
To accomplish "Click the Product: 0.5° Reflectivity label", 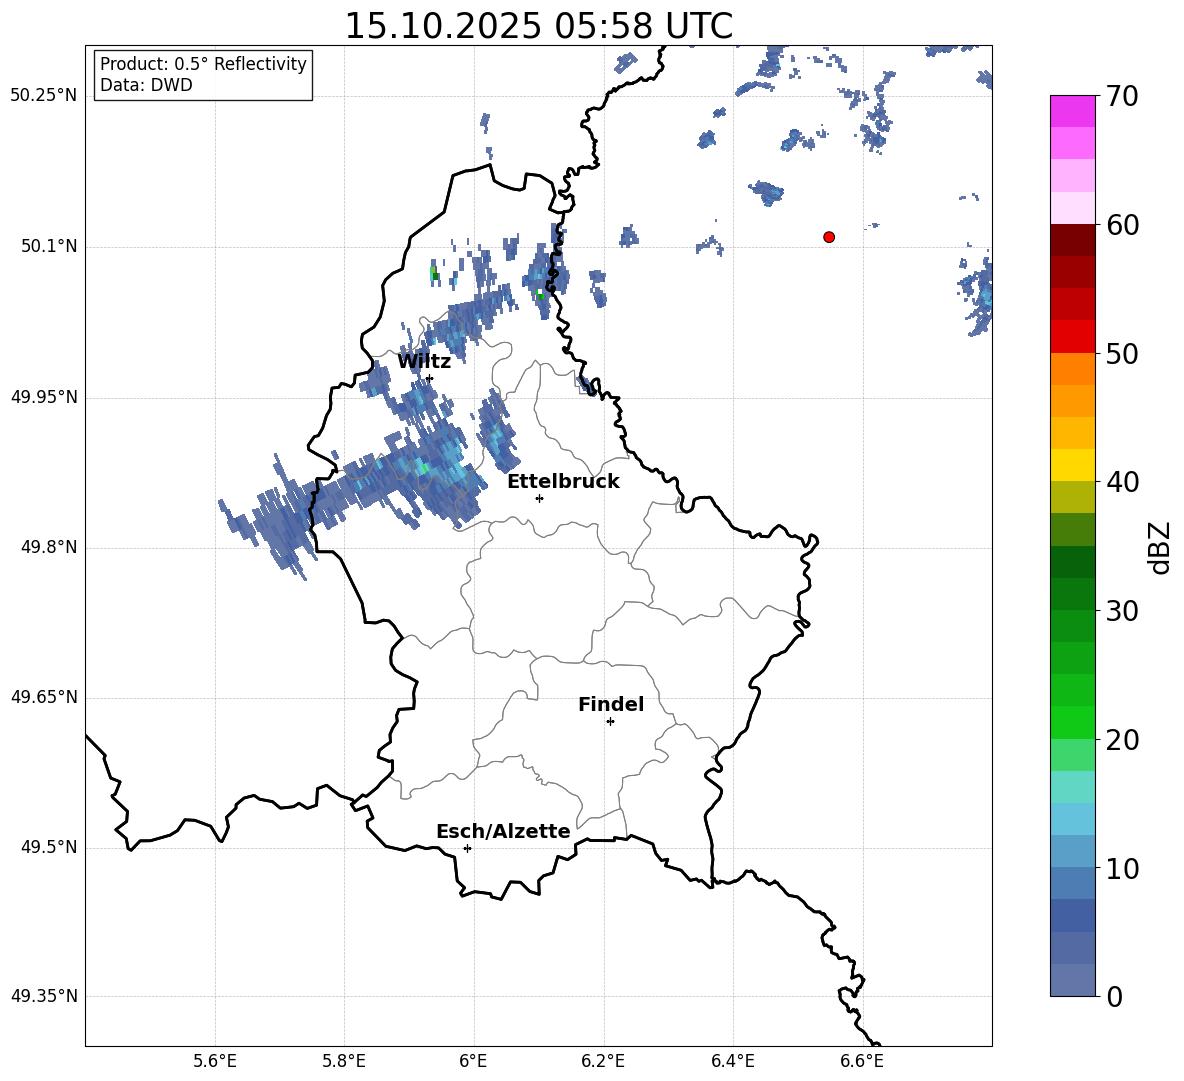I will coord(203,63).
